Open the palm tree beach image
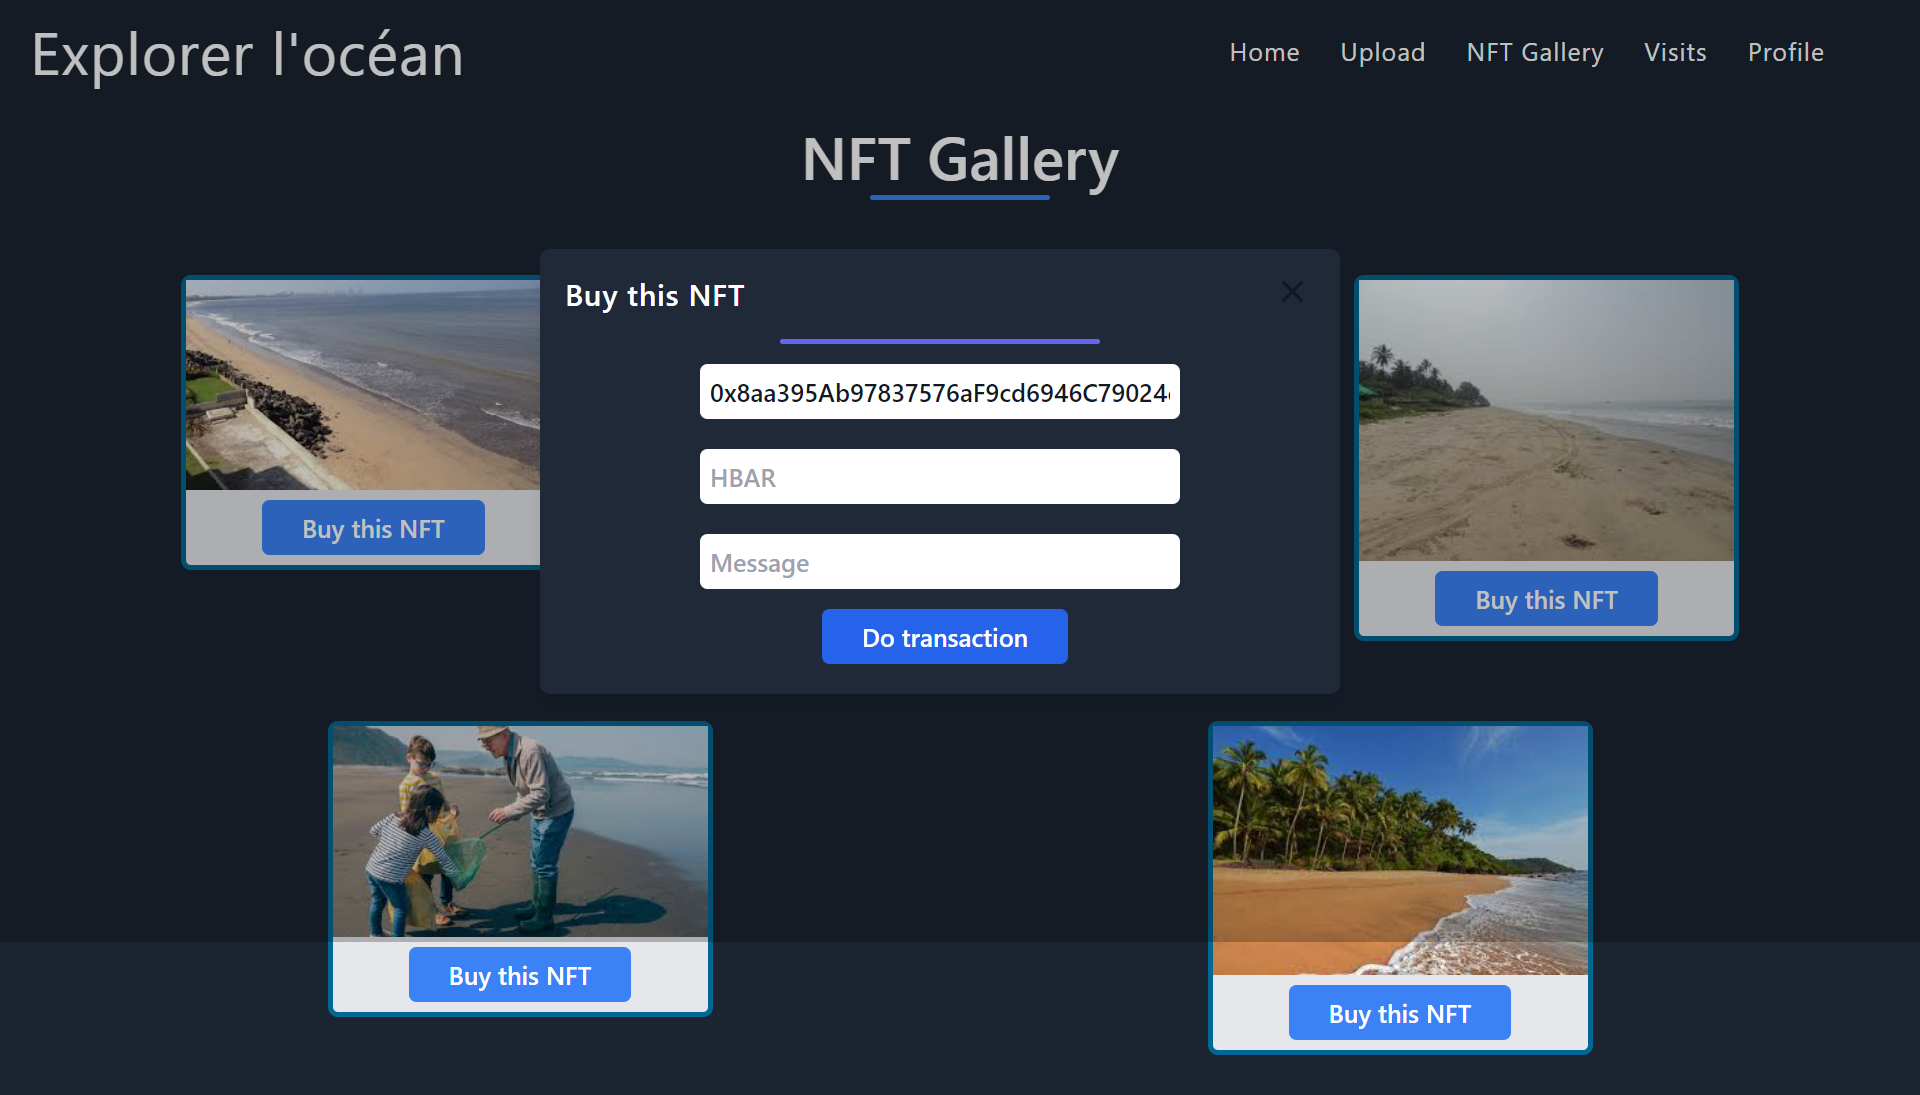The width and height of the screenshot is (1920, 1095). click(x=1399, y=850)
